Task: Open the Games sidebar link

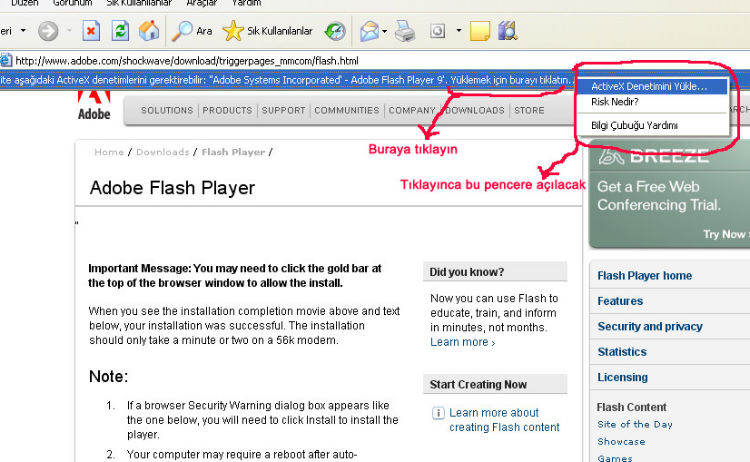Action: [615, 458]
